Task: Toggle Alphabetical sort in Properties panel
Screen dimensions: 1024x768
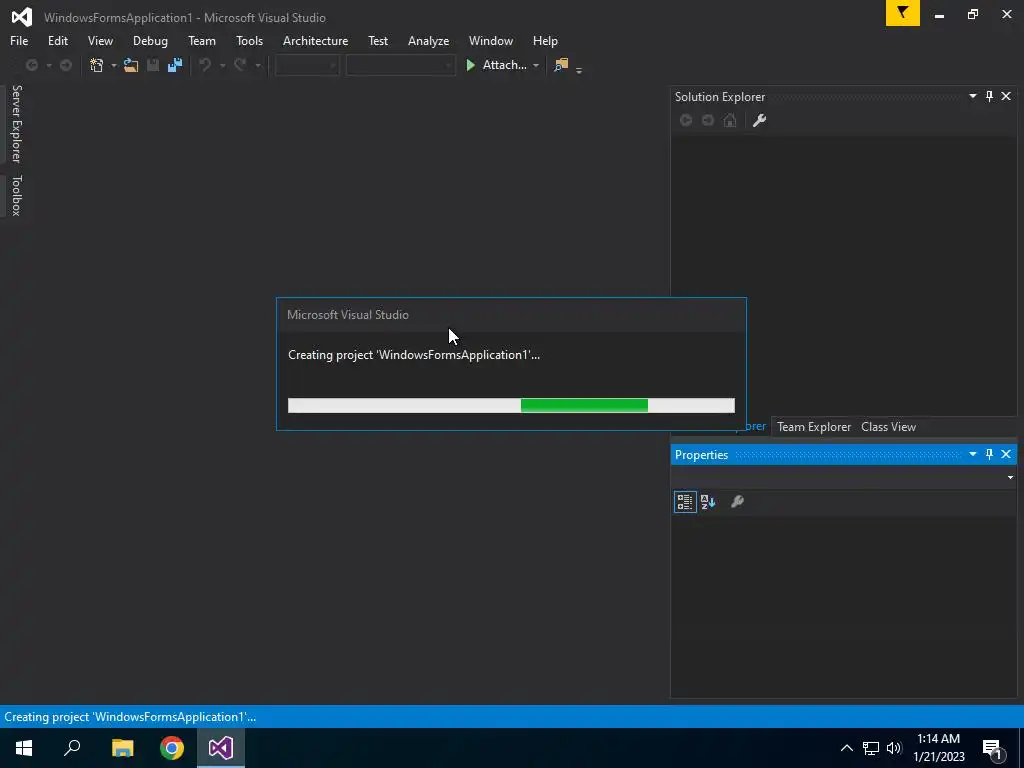Action: tap(708, 502)
